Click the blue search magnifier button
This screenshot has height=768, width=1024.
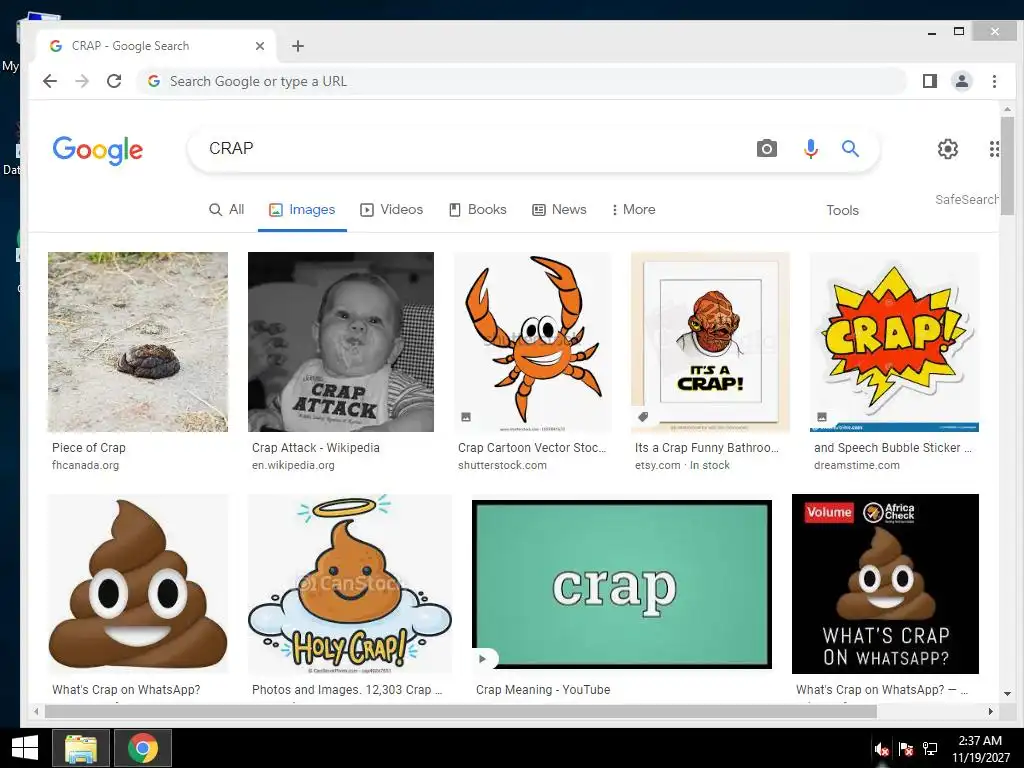point(850,149)
